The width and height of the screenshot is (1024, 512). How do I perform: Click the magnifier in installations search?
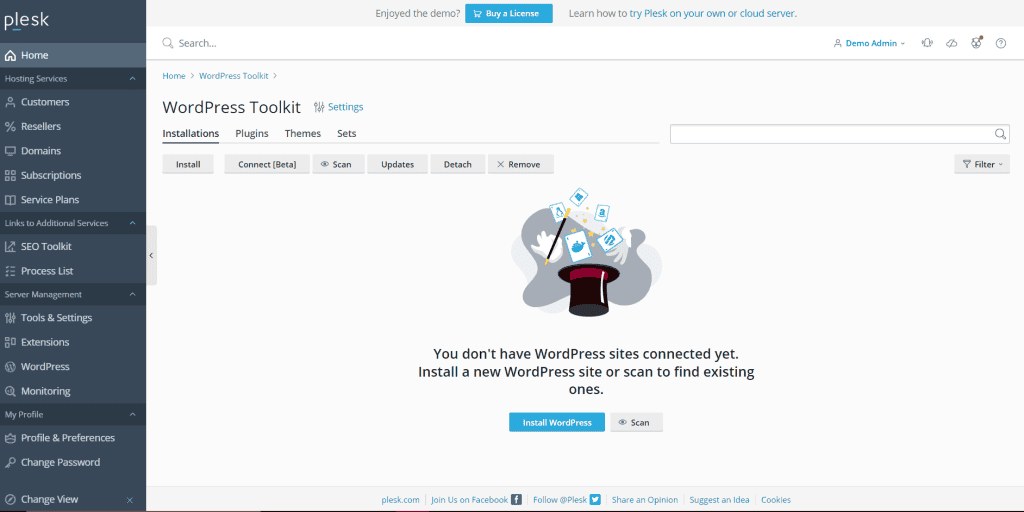point(1000,134)
